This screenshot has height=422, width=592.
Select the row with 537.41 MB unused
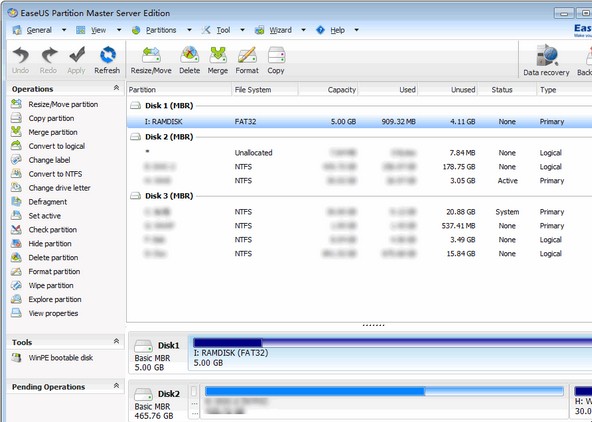tap(359, 226)
